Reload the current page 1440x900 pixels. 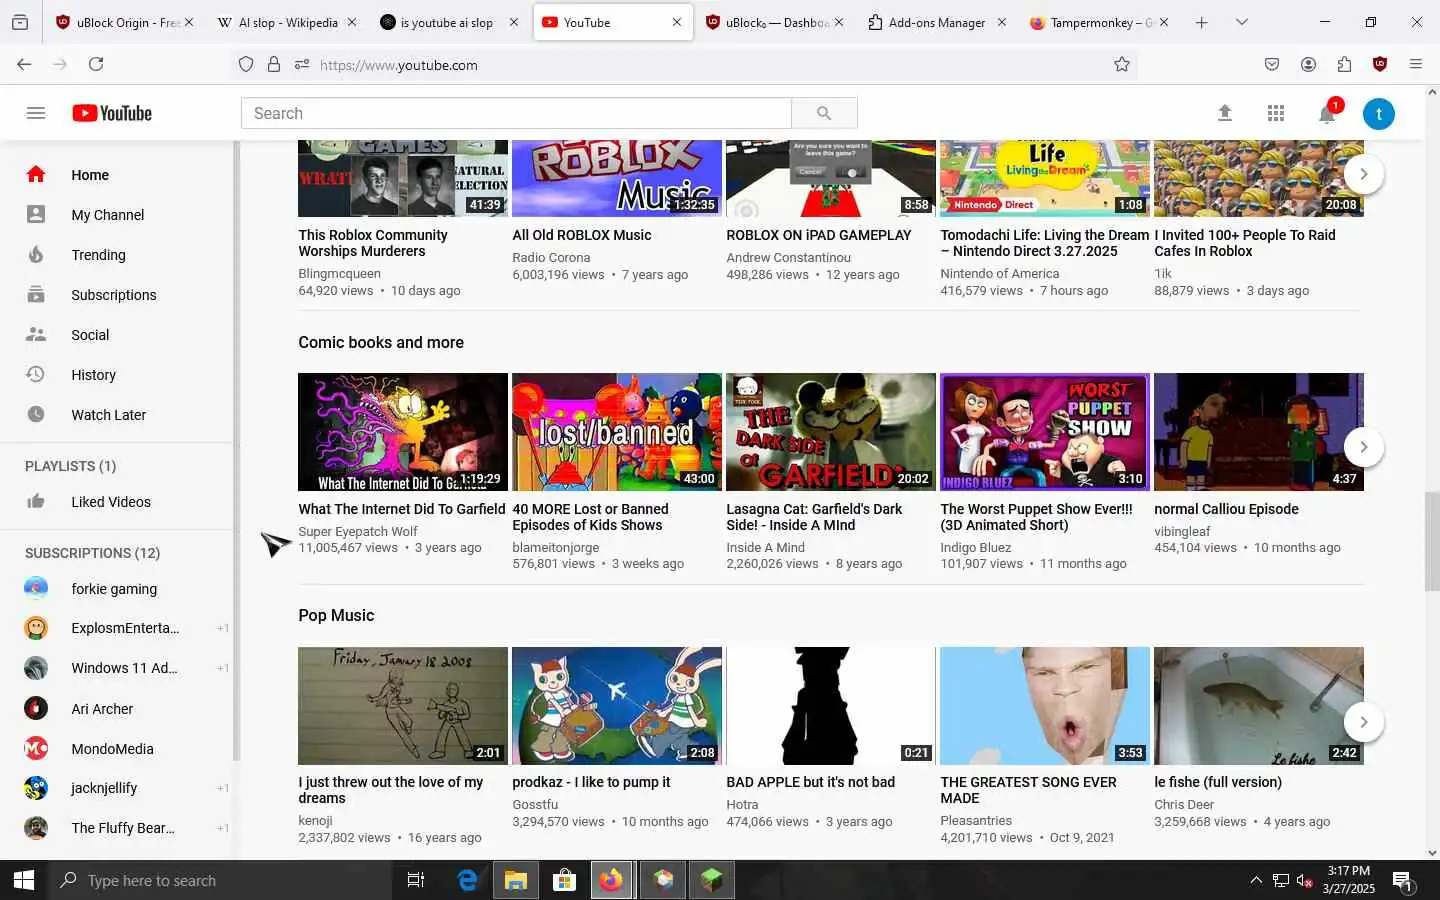pyautogui.click(x=96, y=64)
